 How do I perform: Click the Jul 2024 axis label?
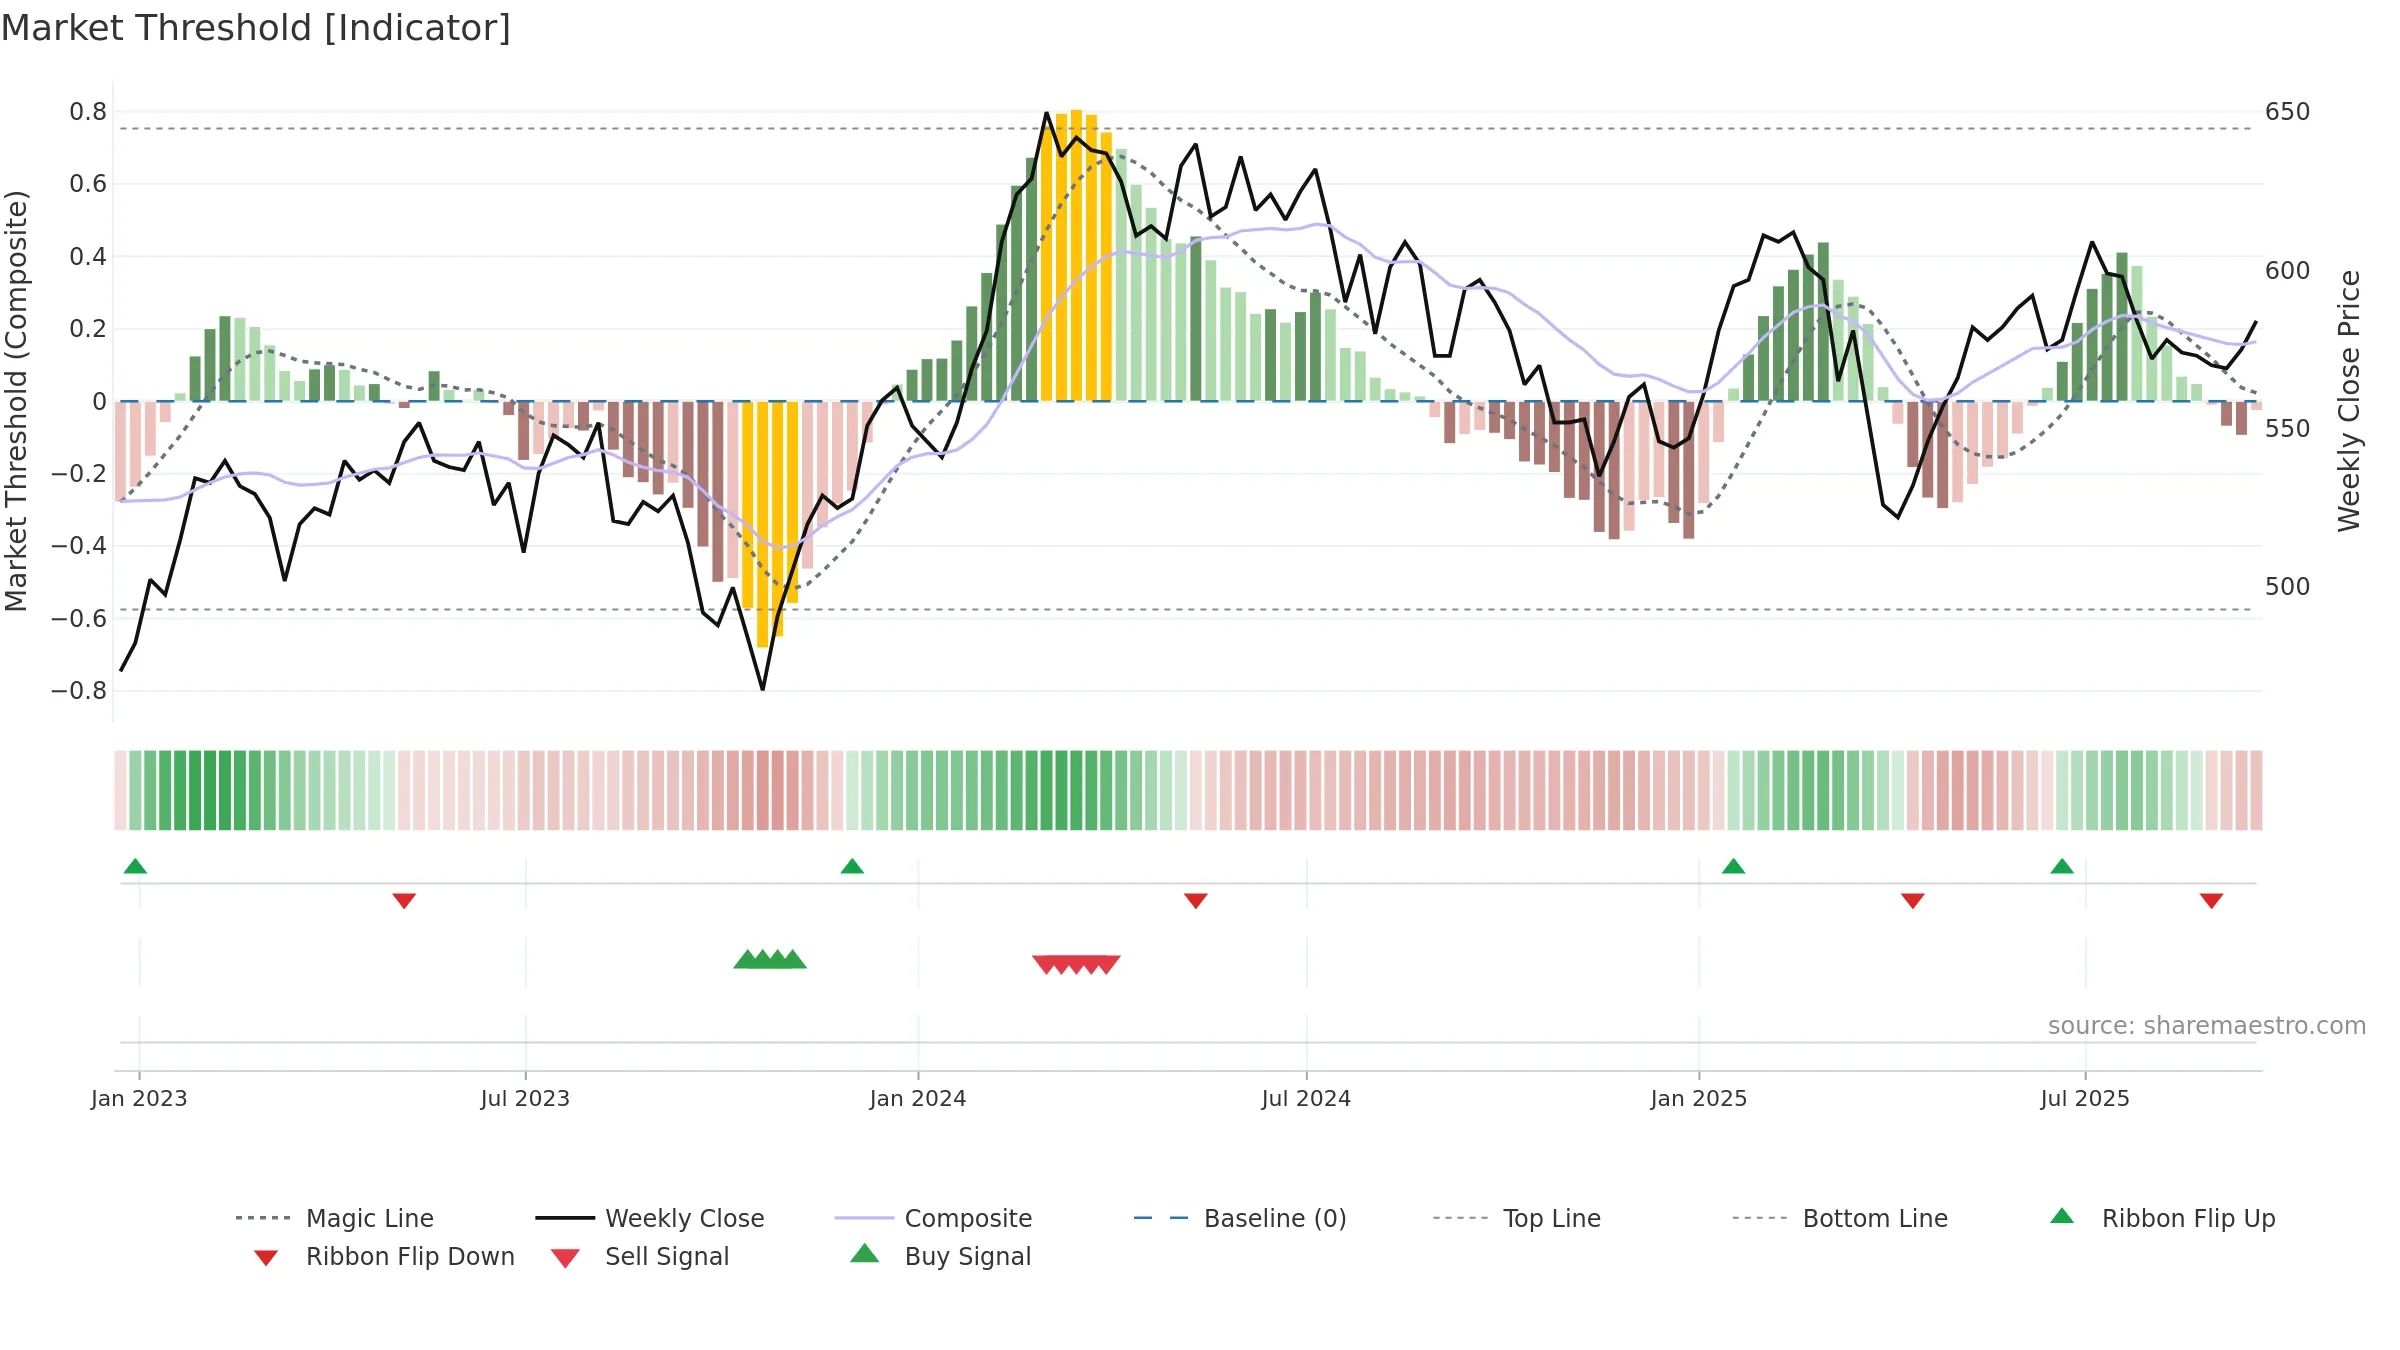pos(1306,1099)
